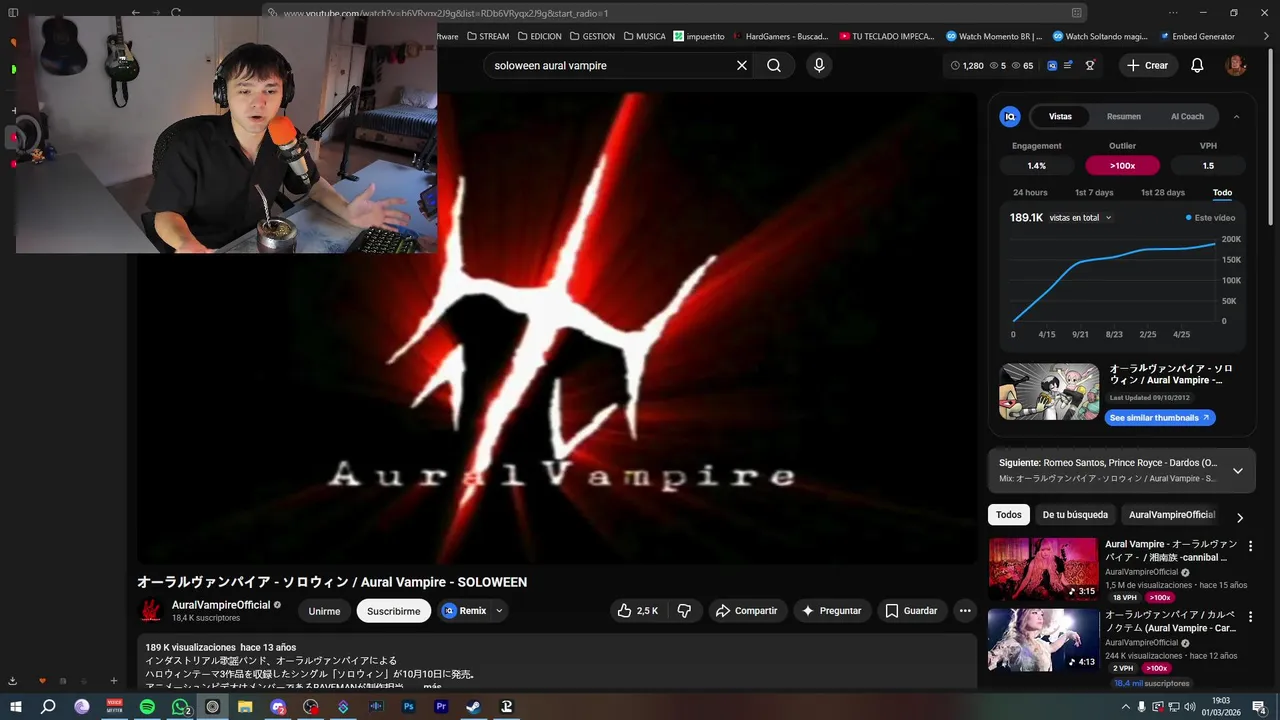Open the MUSICA bookmarks folder
This screenshot has height=720, width=1280.
pos(644,37)
